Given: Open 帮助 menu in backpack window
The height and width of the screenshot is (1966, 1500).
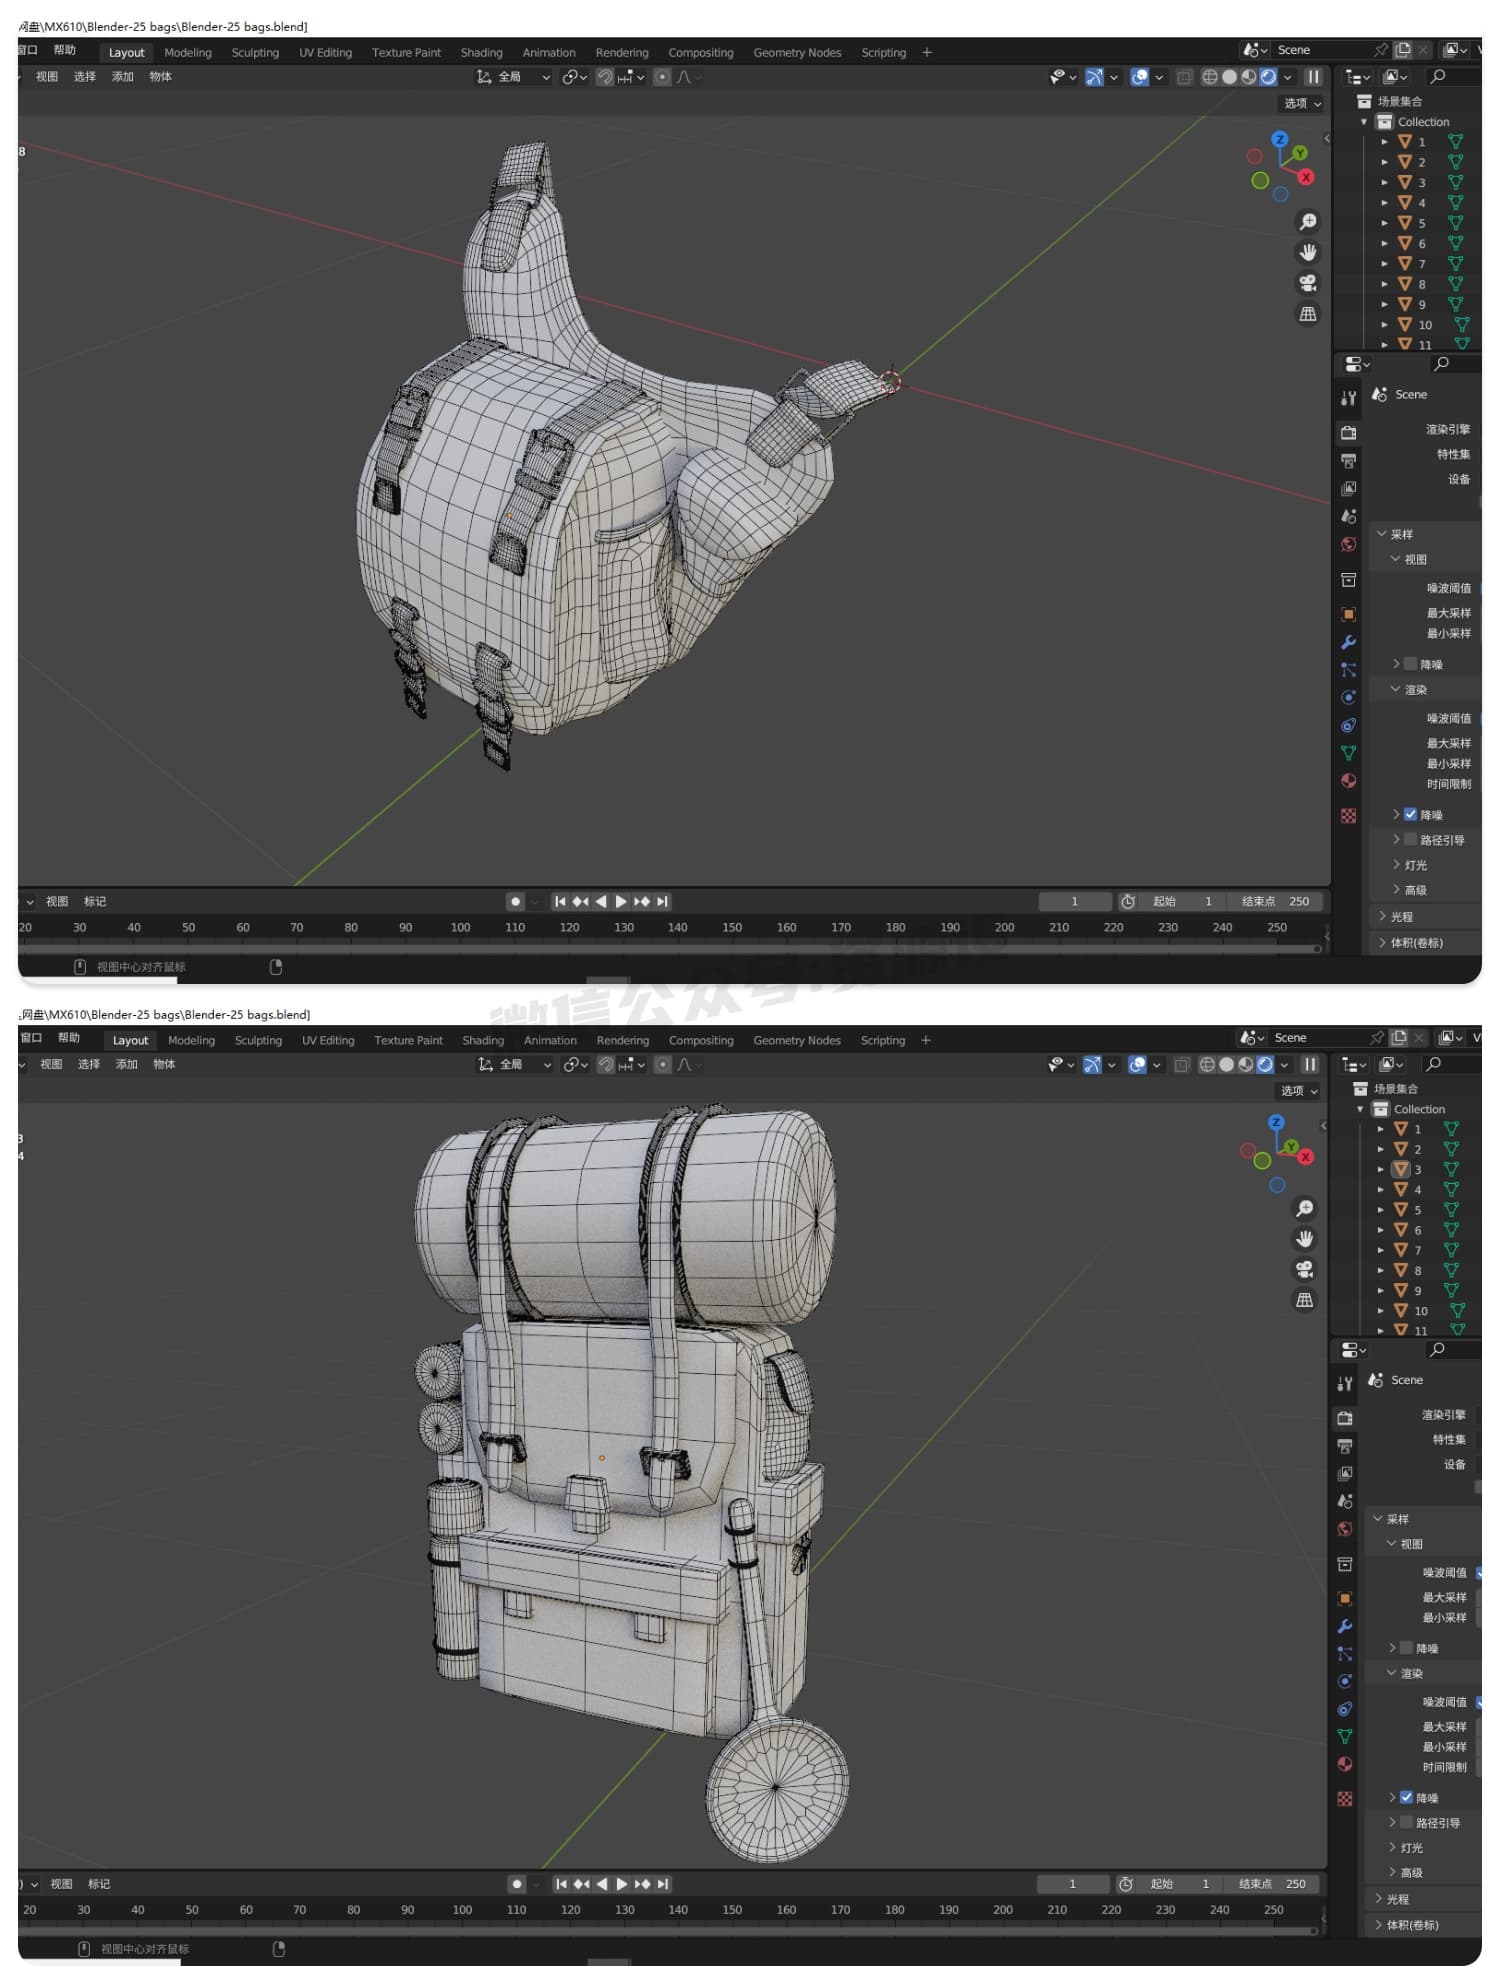Looking at the screenshot, I should (x=68, y=1038).
